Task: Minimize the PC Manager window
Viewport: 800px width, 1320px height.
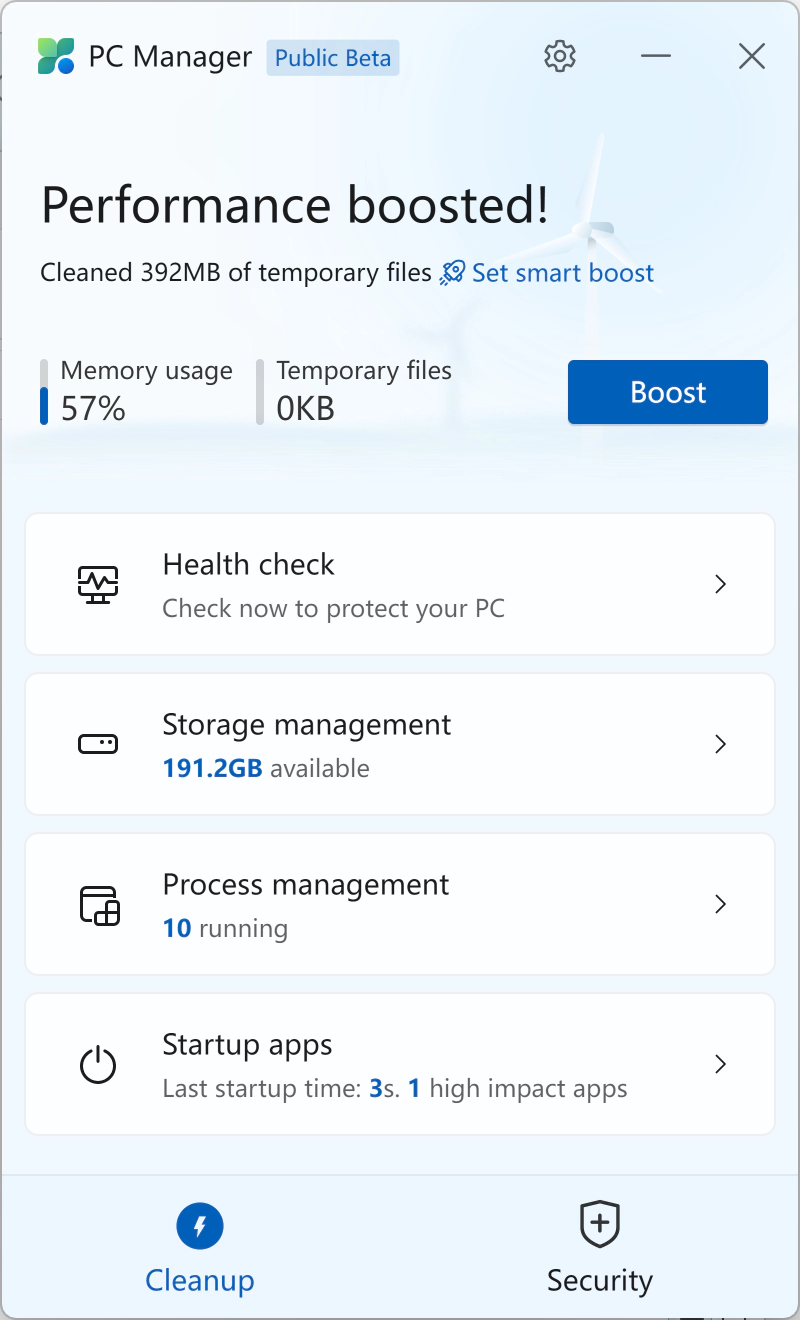Action: click(656, 57)
